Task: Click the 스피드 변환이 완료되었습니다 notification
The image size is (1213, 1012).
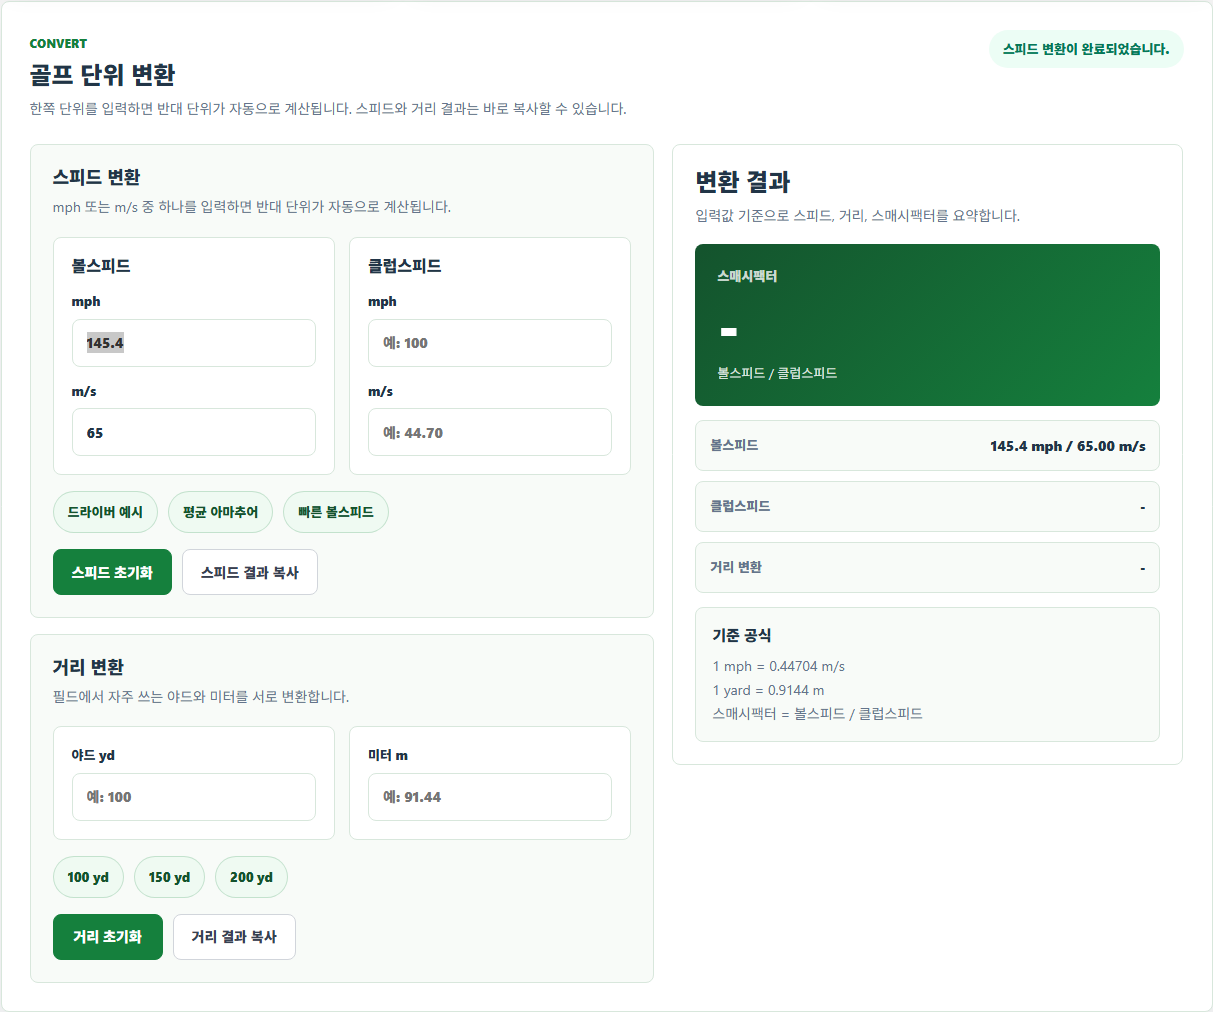Action: (x=1086, y=49)
